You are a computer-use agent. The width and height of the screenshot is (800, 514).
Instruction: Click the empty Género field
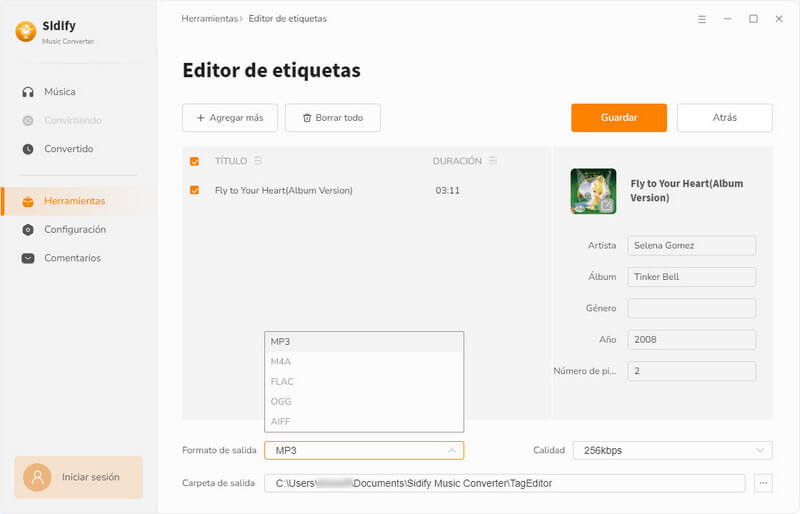tap(691, 308)
